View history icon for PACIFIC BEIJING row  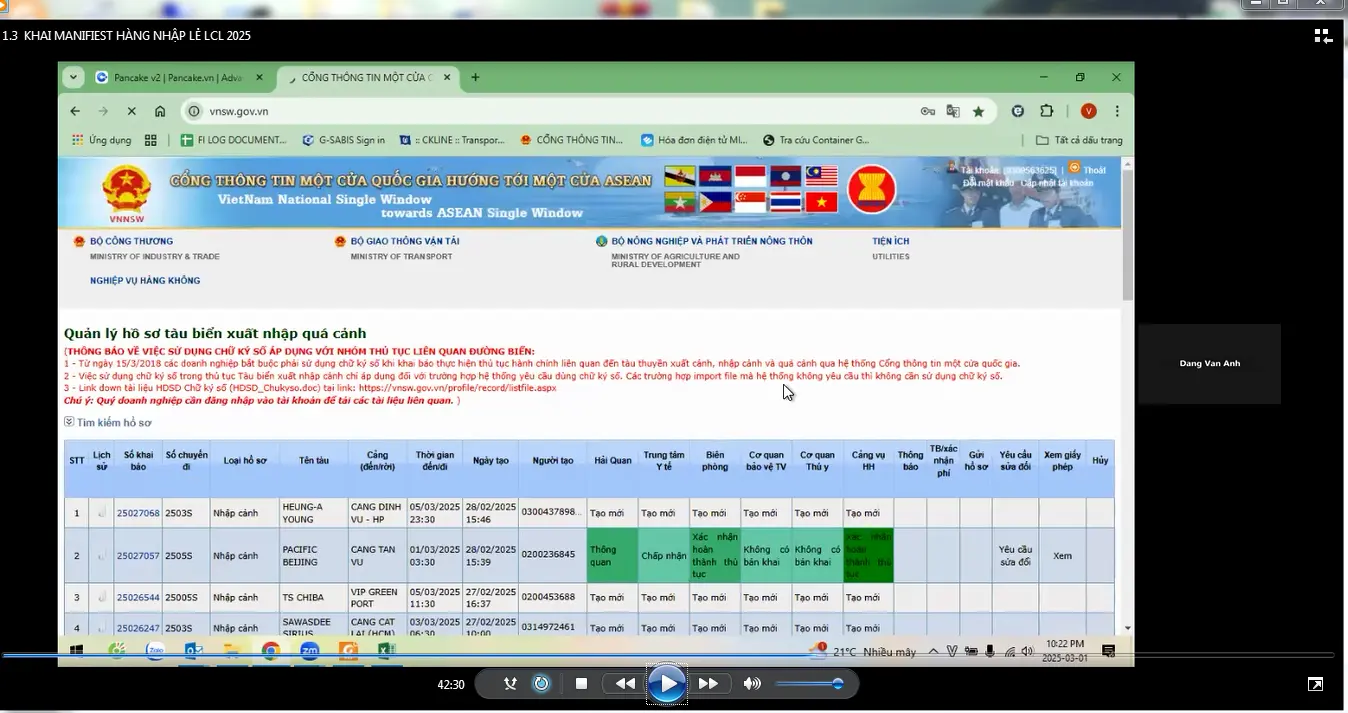101,555
